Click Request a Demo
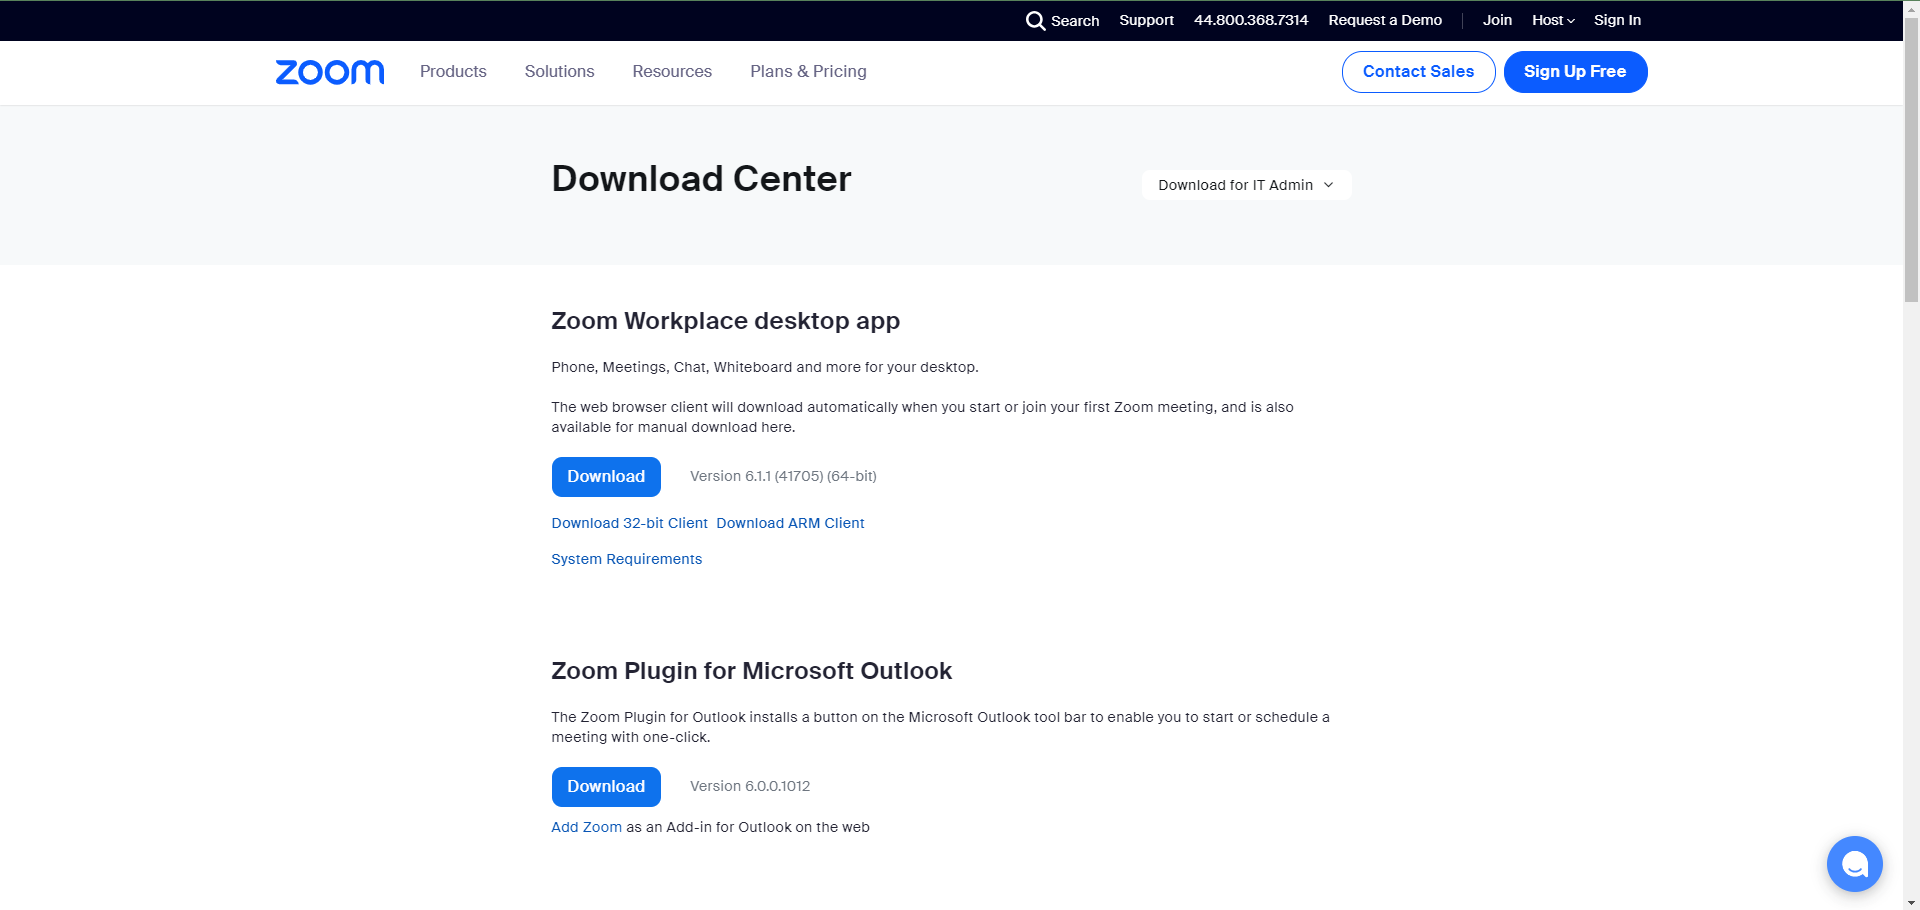 tap(1385, 20)
